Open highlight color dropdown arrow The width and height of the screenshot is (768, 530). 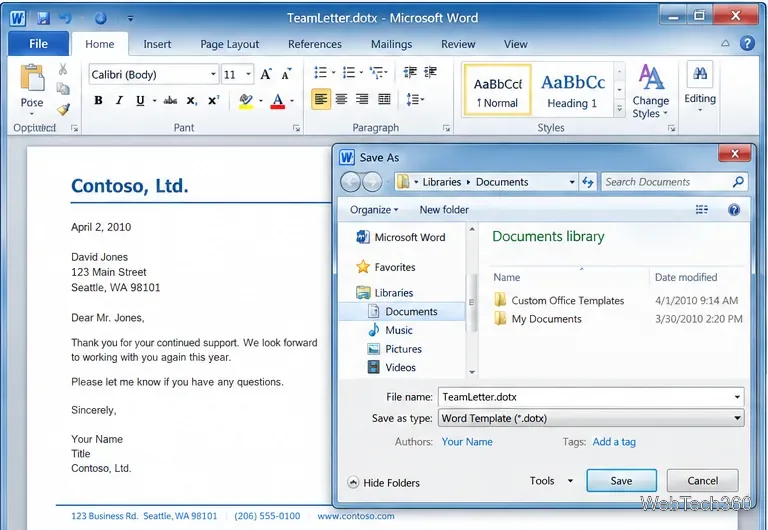[x=261, y=101]
